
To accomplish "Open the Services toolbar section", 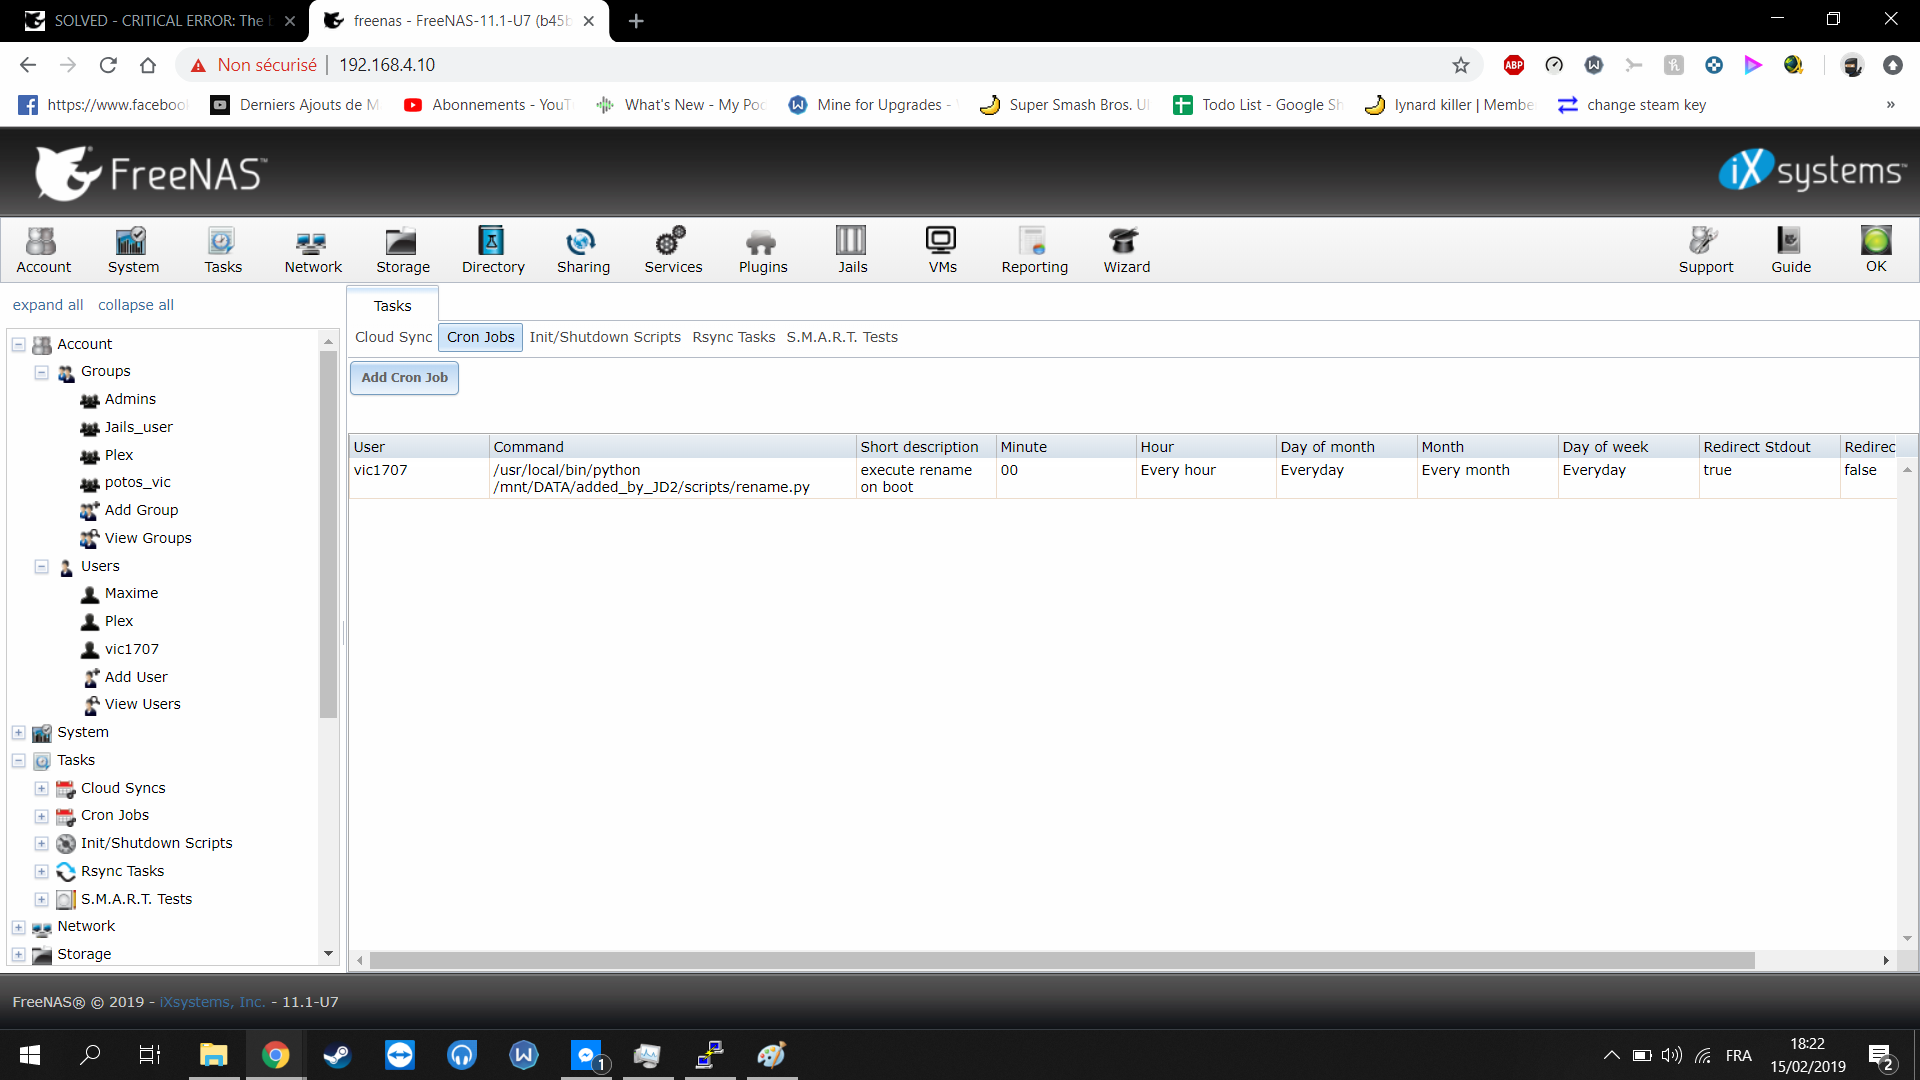I will [x=673, y=250].
